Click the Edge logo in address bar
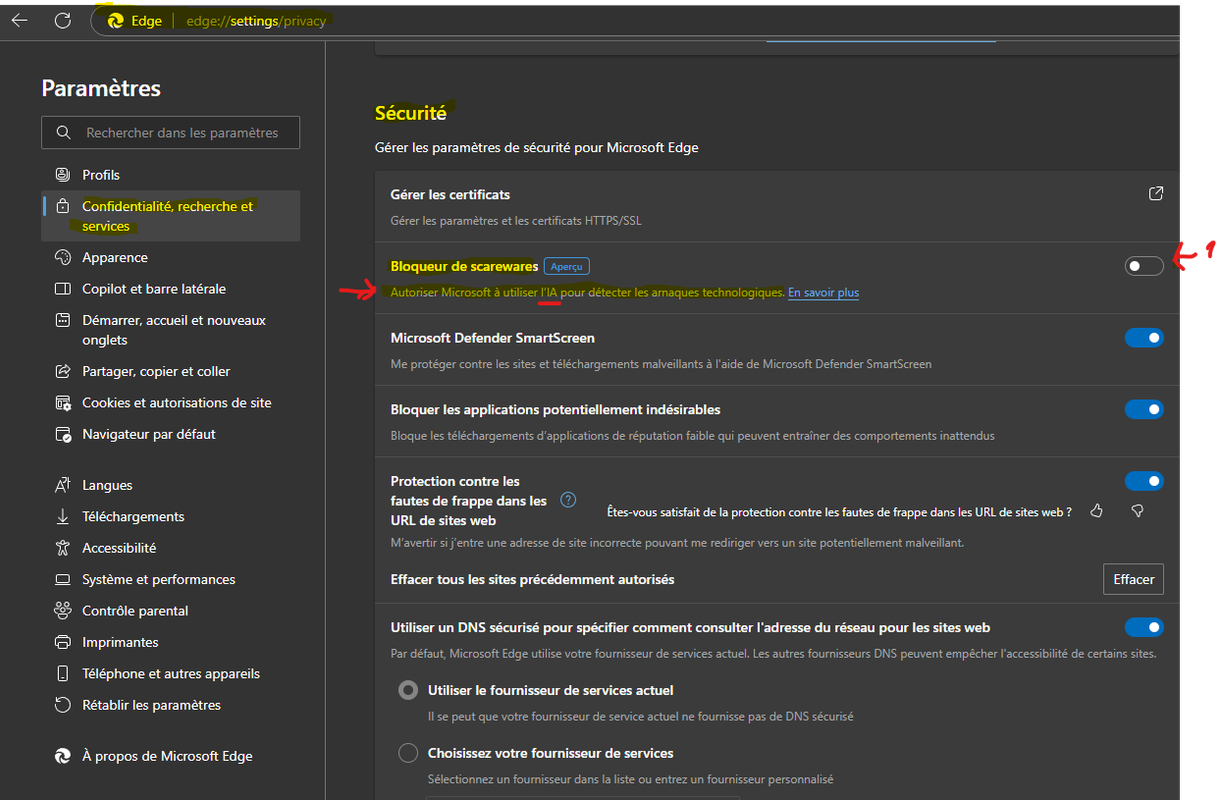1217x800 pixels. [116, 20]
